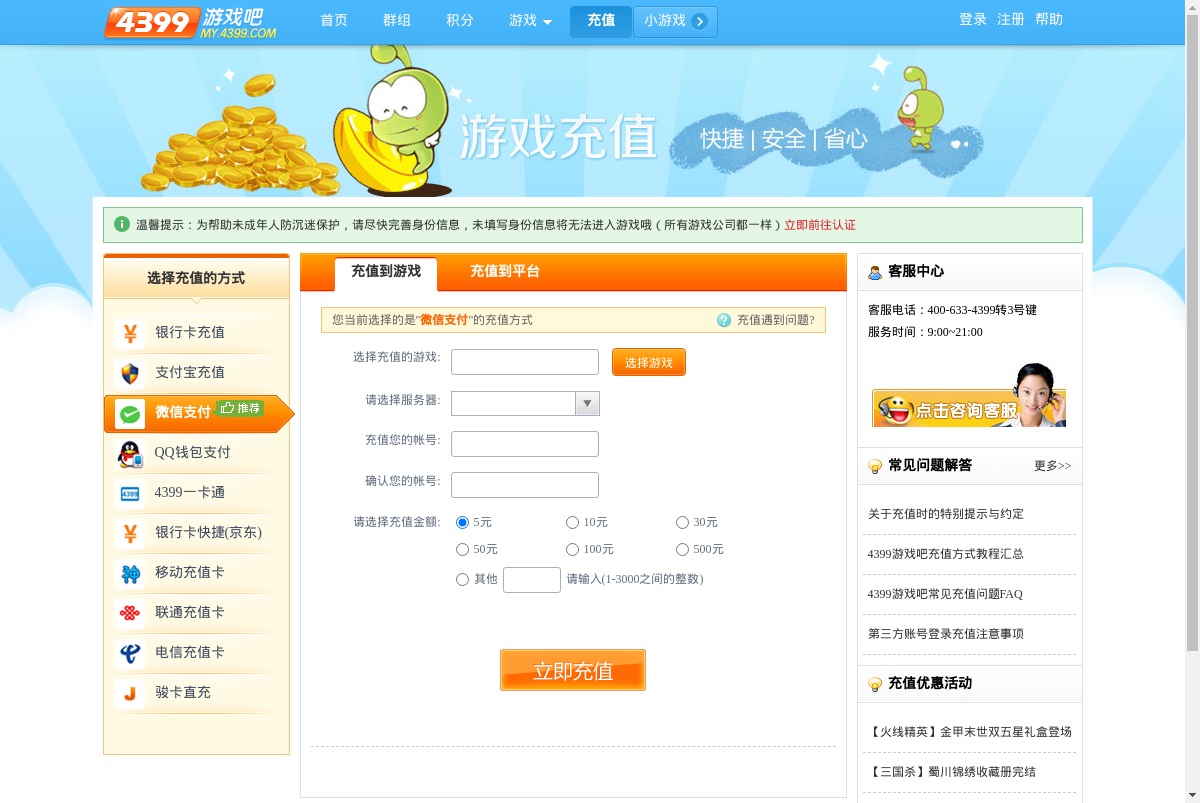Select the 50元 amount option
This screenshot has width=1200, height=803.
462,549
